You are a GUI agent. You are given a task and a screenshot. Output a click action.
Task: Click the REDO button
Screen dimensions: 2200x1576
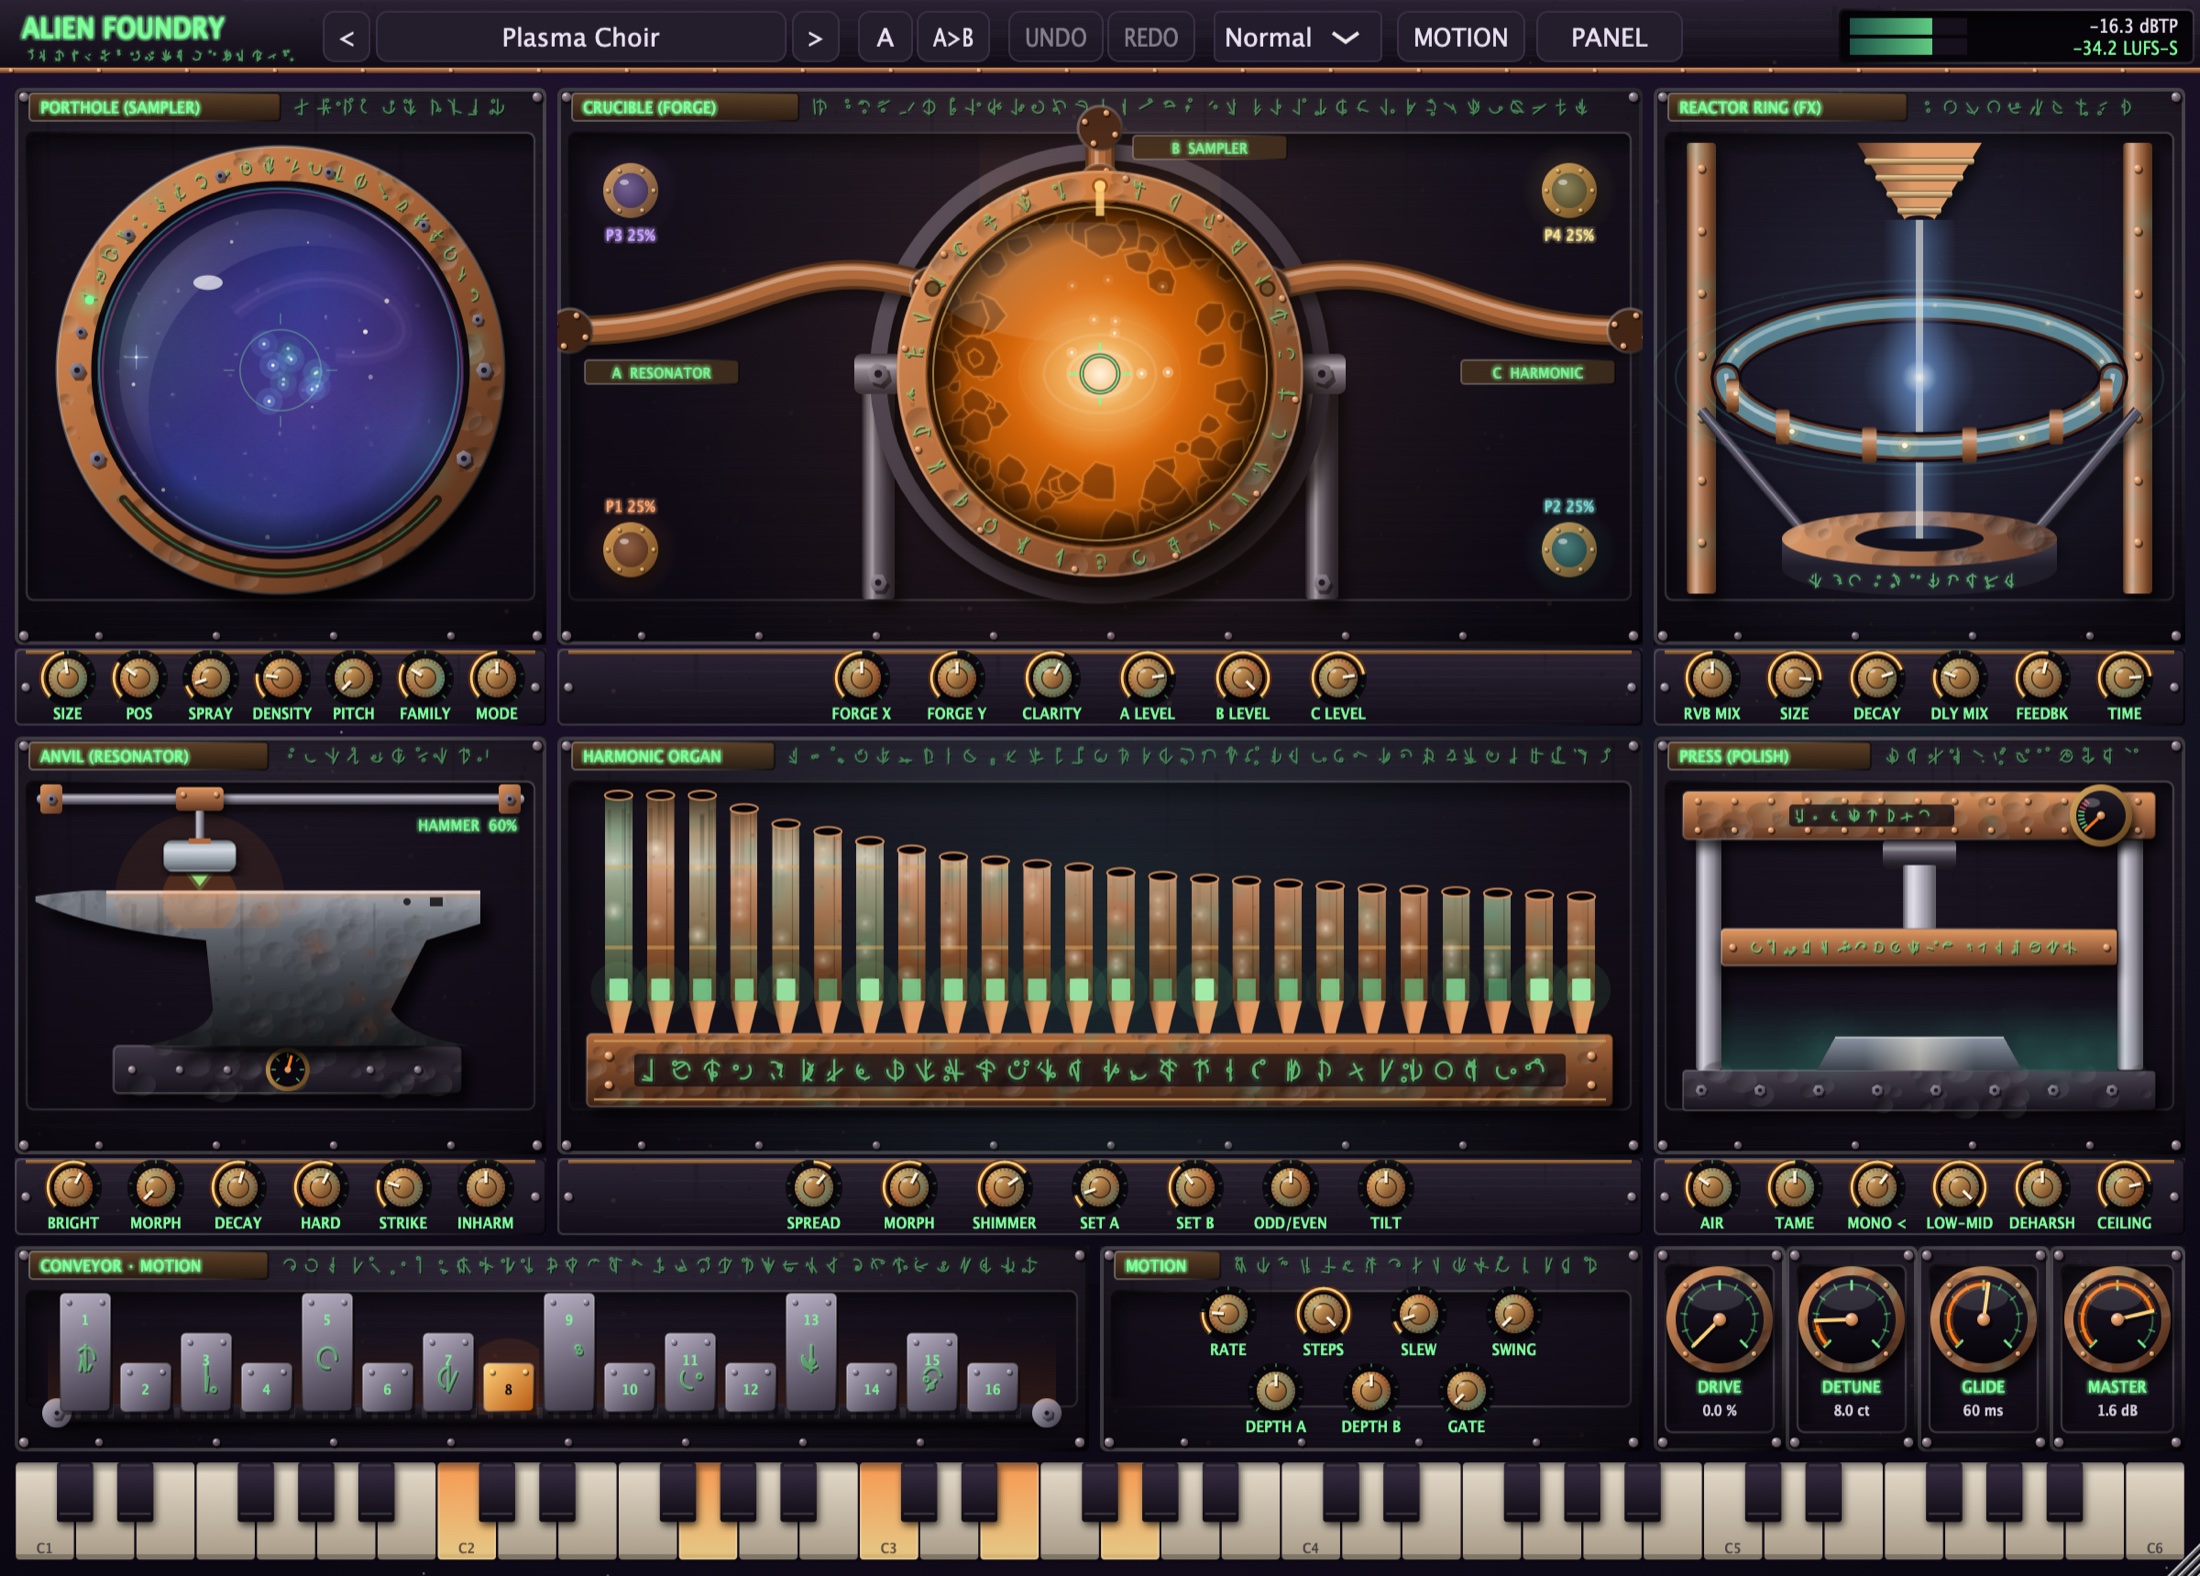tap(1150, 38)
